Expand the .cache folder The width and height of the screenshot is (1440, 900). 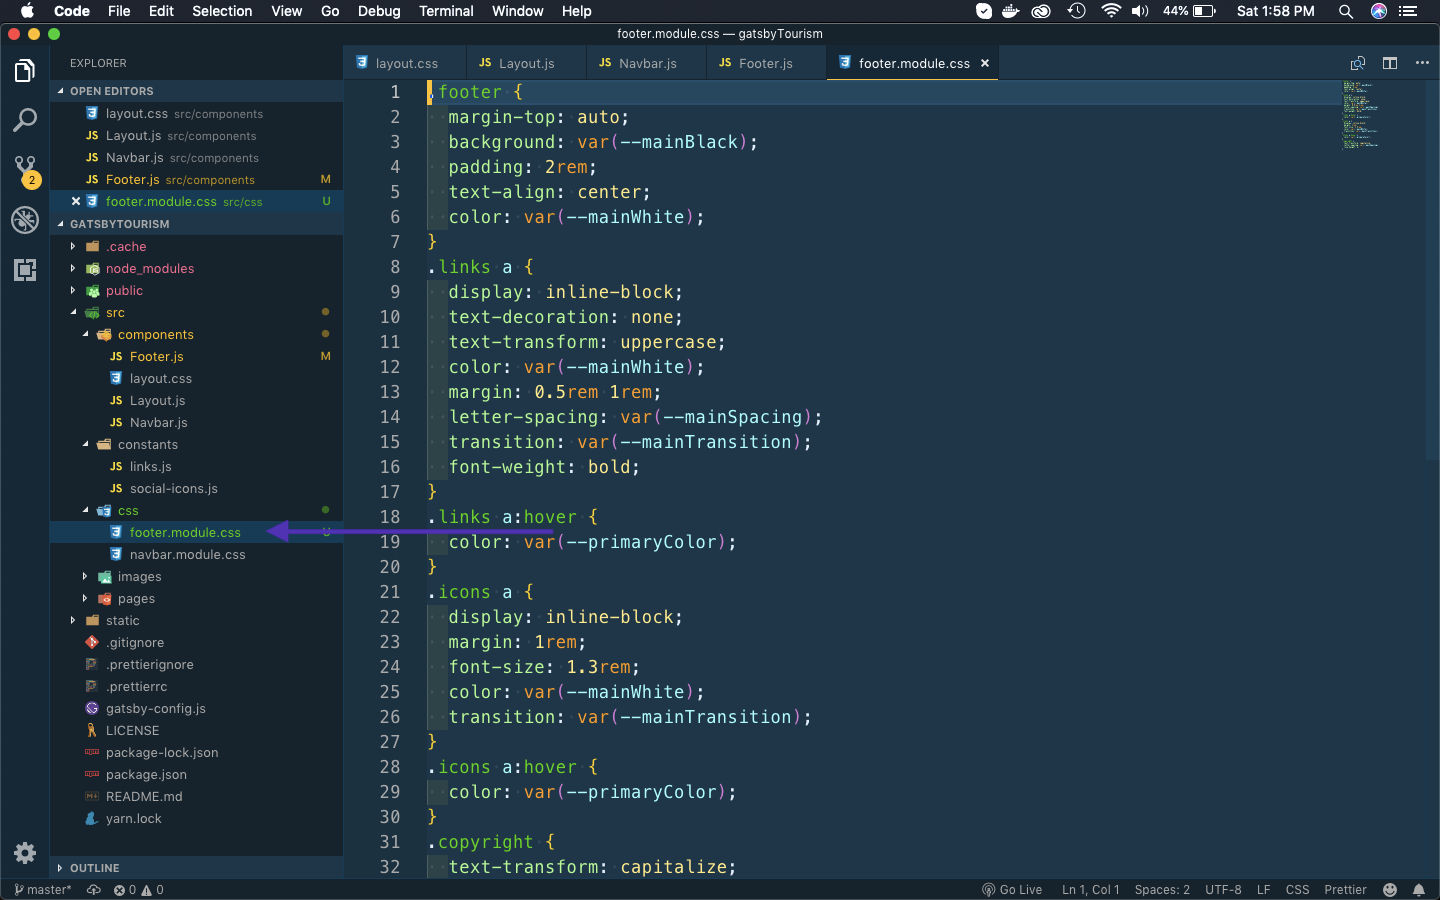point(196,246)
